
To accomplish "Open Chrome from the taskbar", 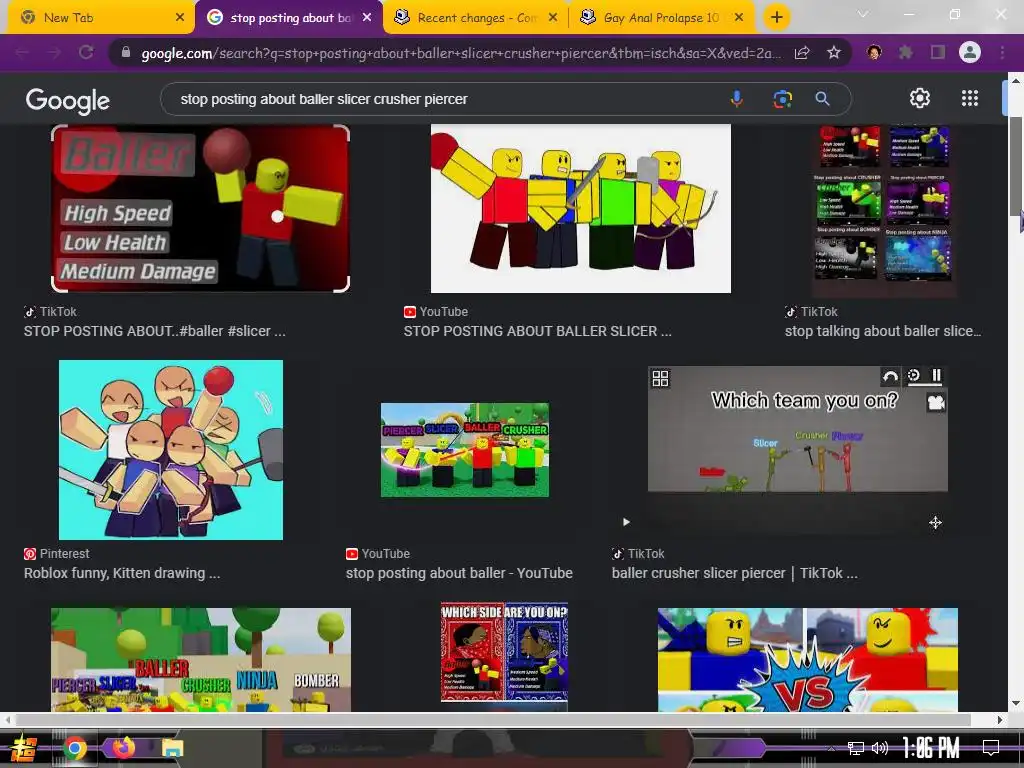I will click(x=75, y=748).
